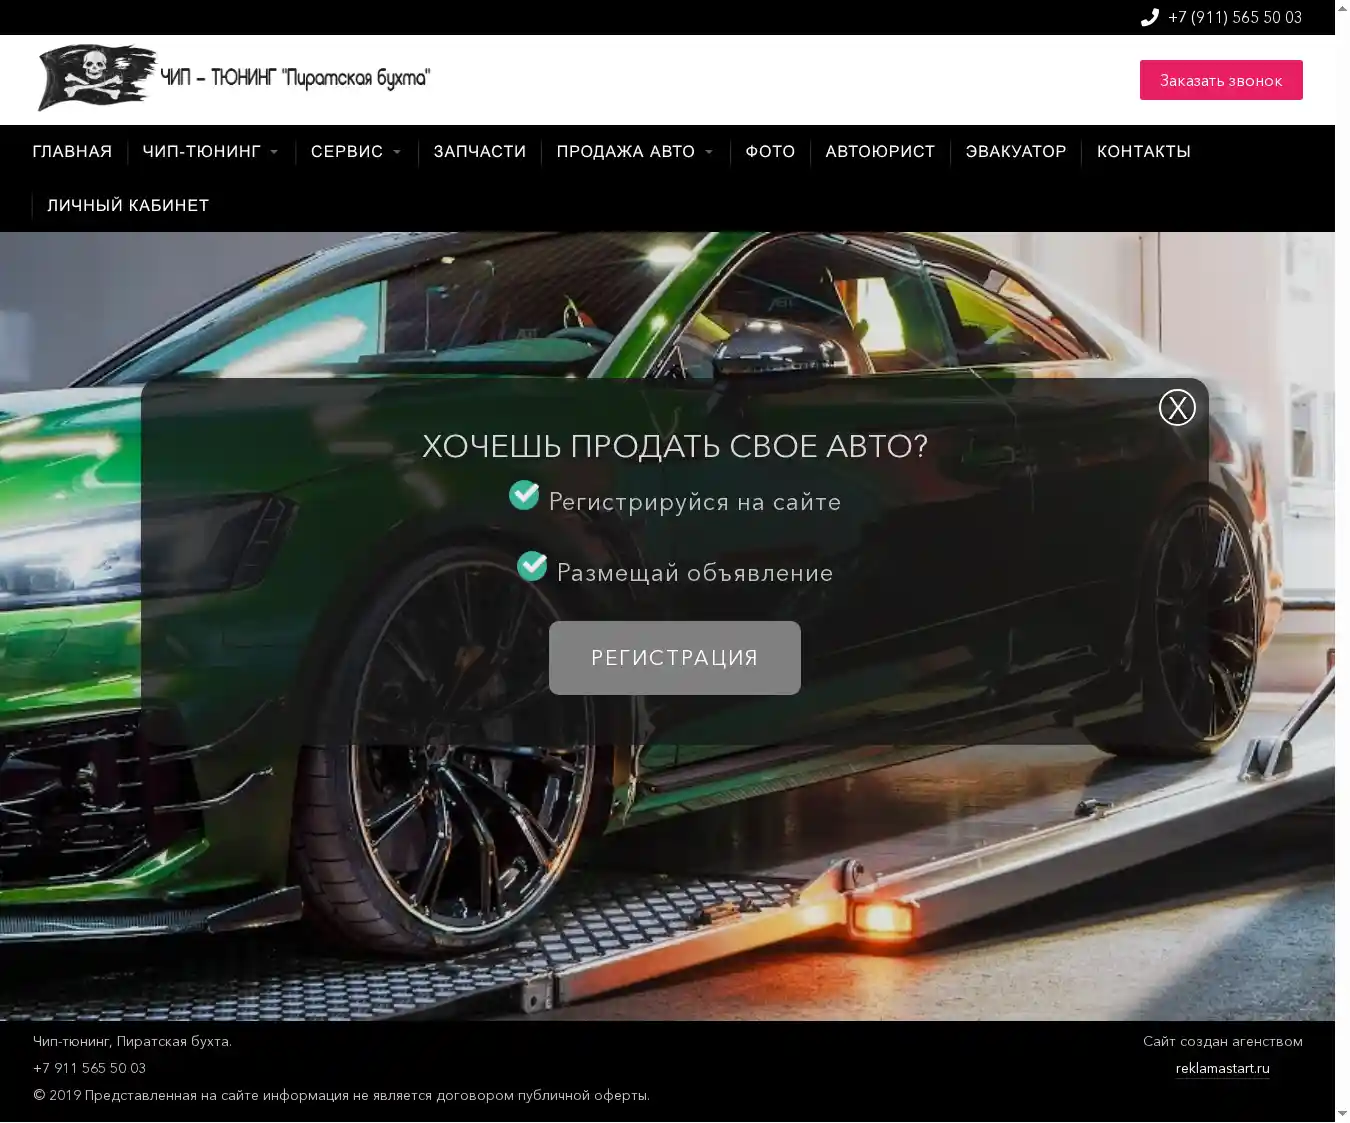Expand the ПРОДАЖА АВТО dropdown arrow
The width and height of the screenshot is (1350, 1123).
709,152
